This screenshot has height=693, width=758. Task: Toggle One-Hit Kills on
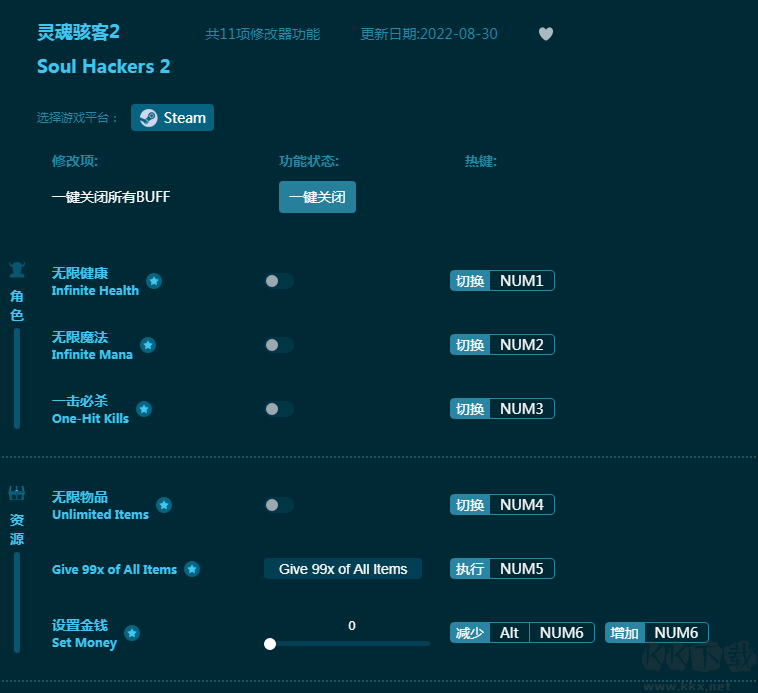[279, 409]
